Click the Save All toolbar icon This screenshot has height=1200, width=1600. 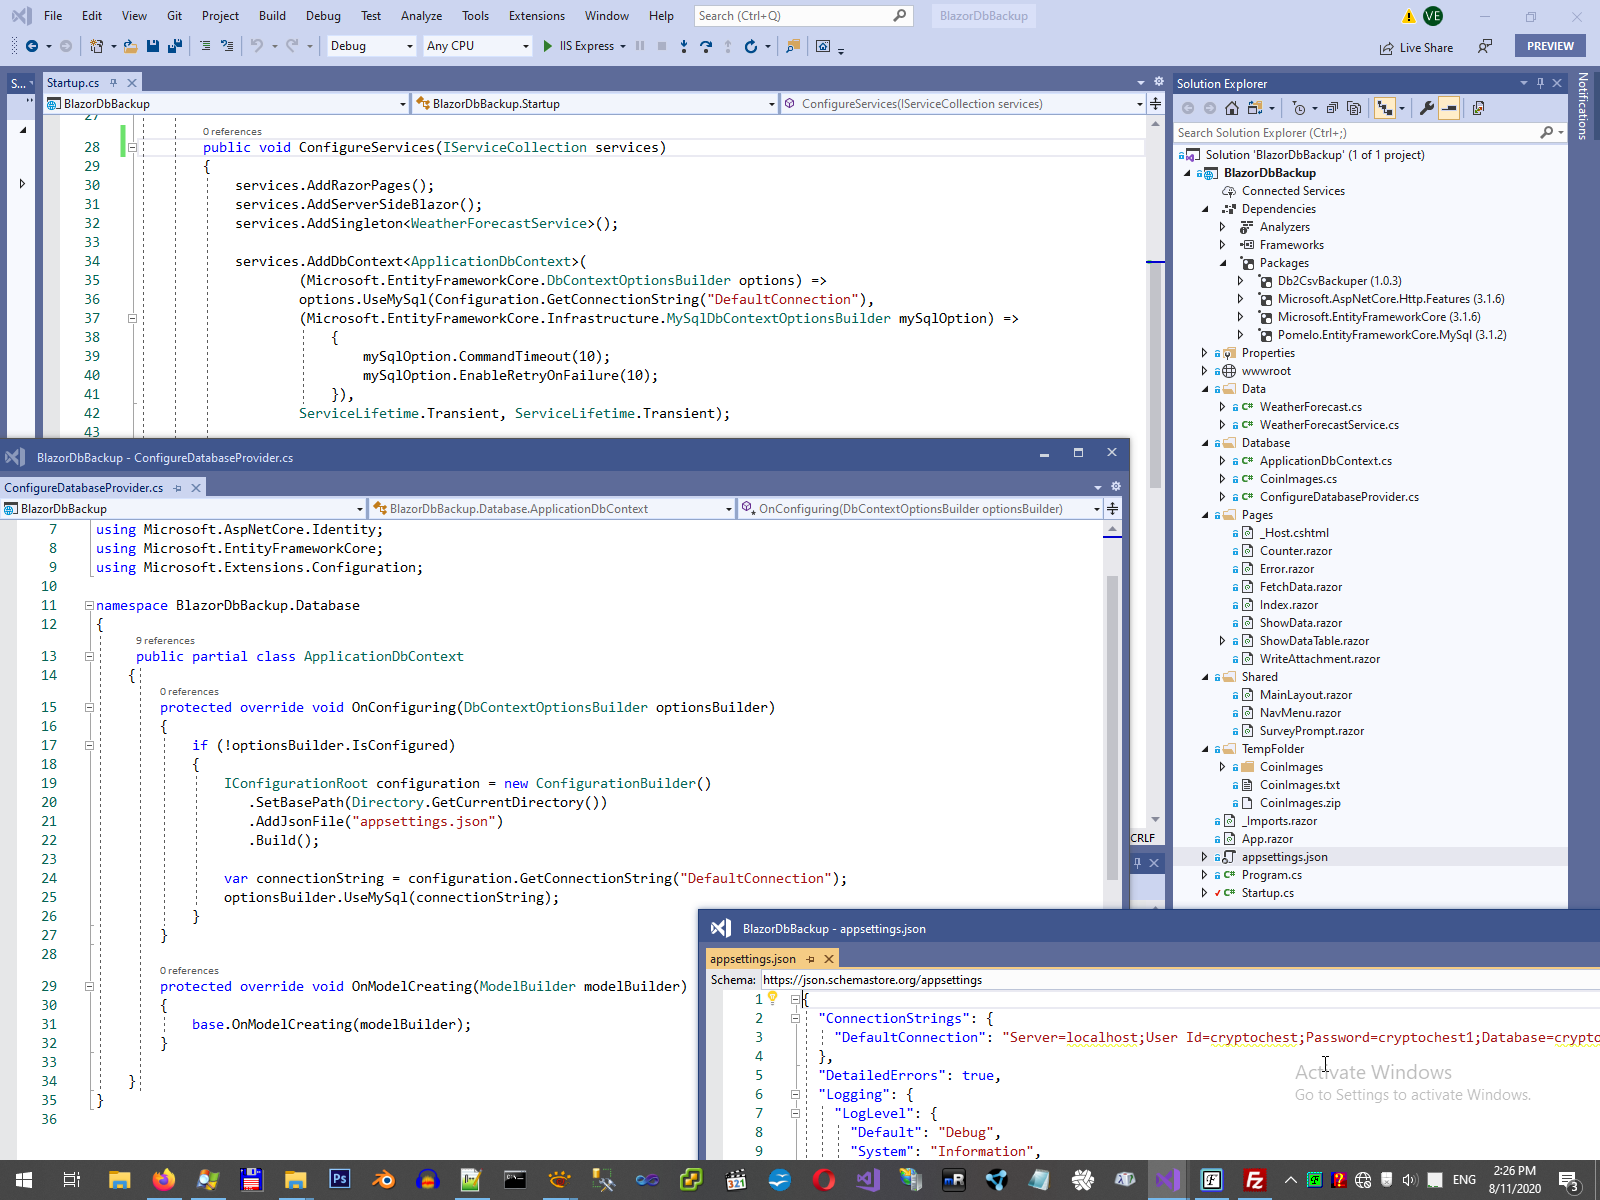175,46
